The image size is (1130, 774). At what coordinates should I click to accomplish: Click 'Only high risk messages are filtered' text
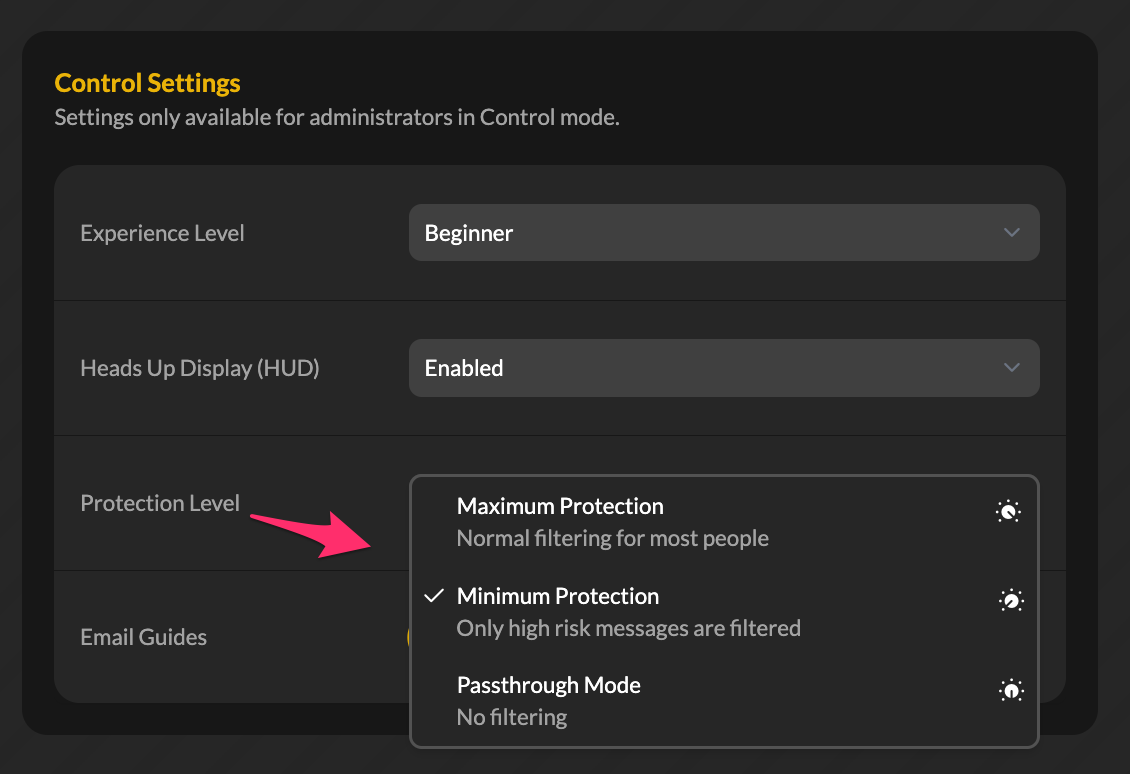[628, 628]
